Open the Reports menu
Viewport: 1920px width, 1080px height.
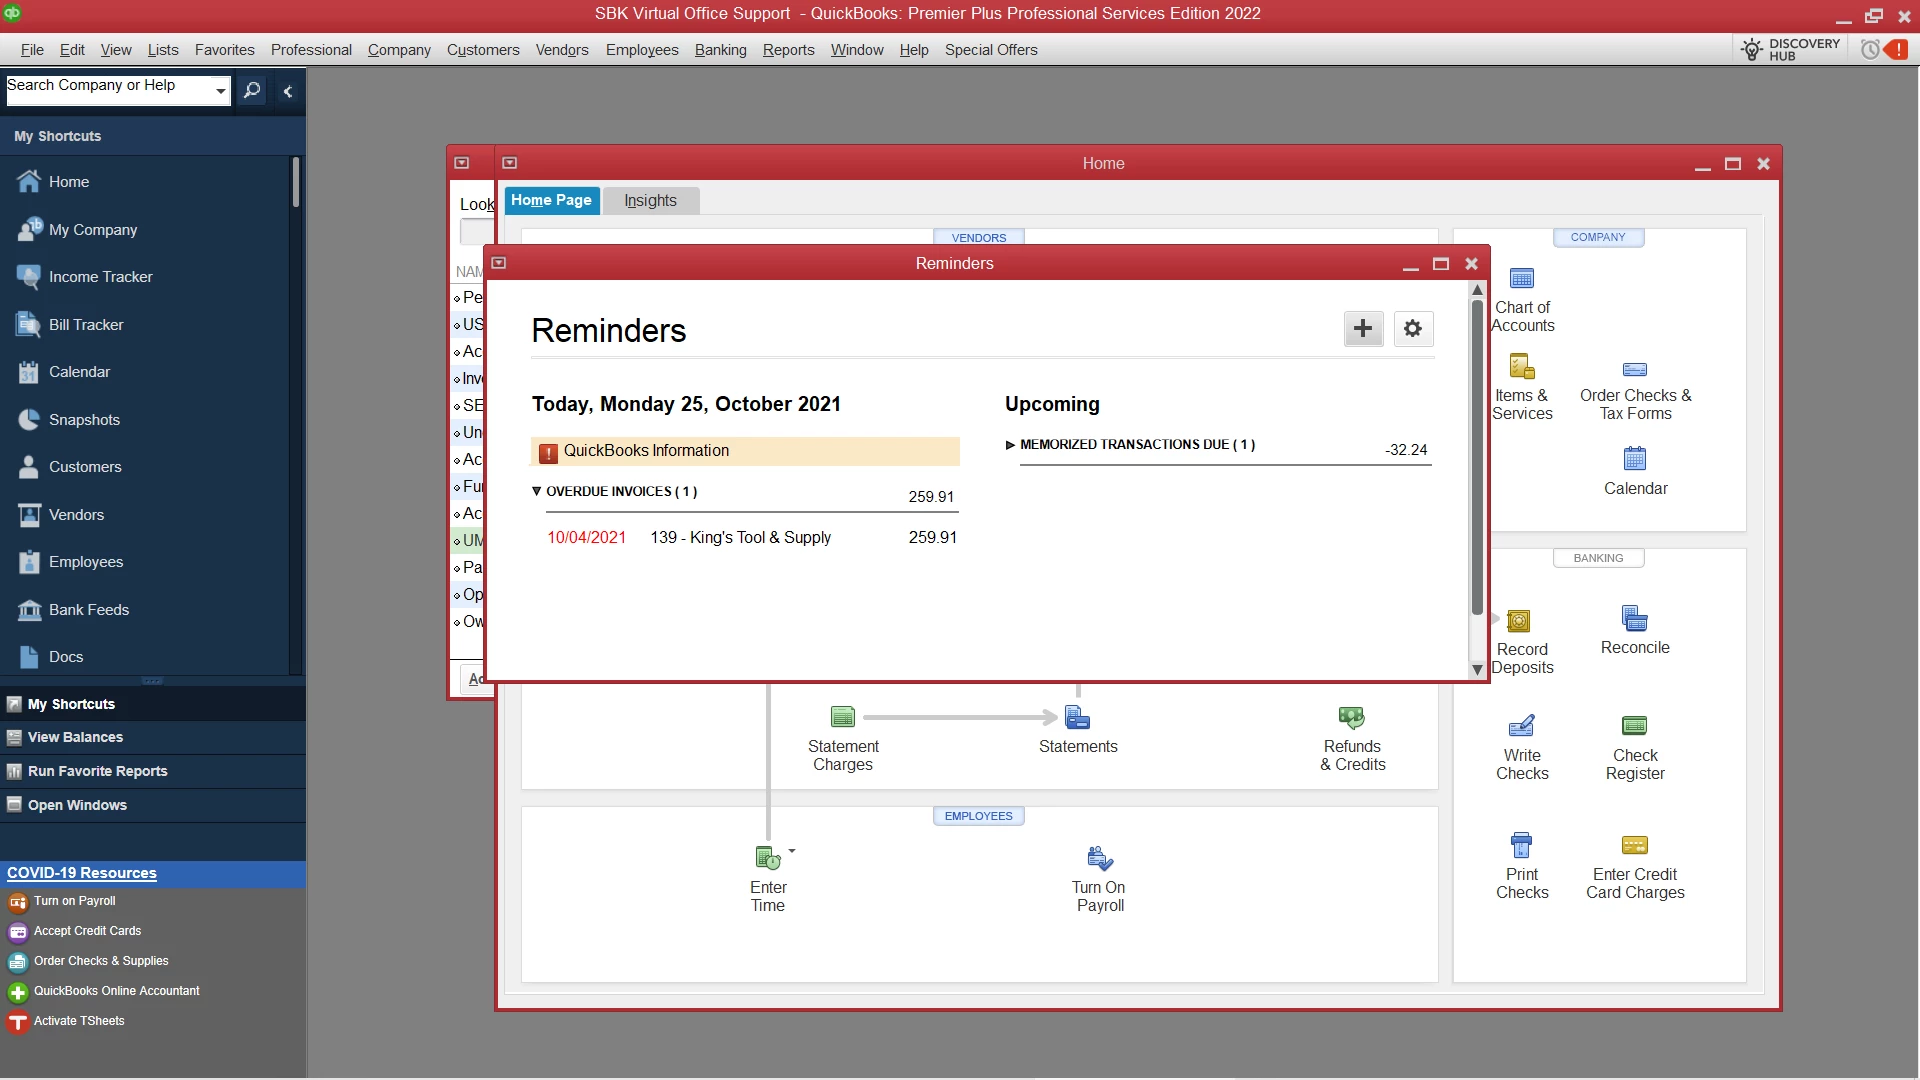coord(788,50)
